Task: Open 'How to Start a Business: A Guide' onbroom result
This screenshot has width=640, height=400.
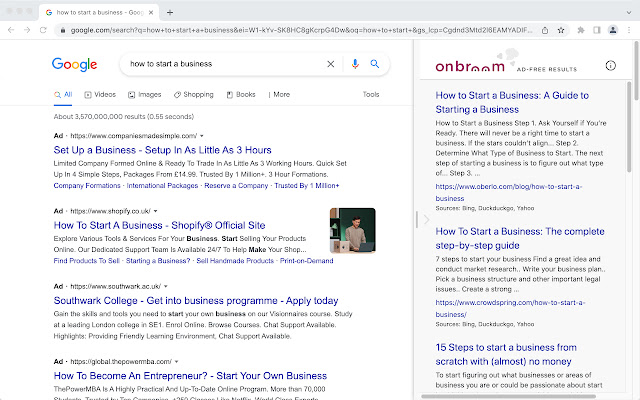Action: pyautogui.click(x=512, y=102)
